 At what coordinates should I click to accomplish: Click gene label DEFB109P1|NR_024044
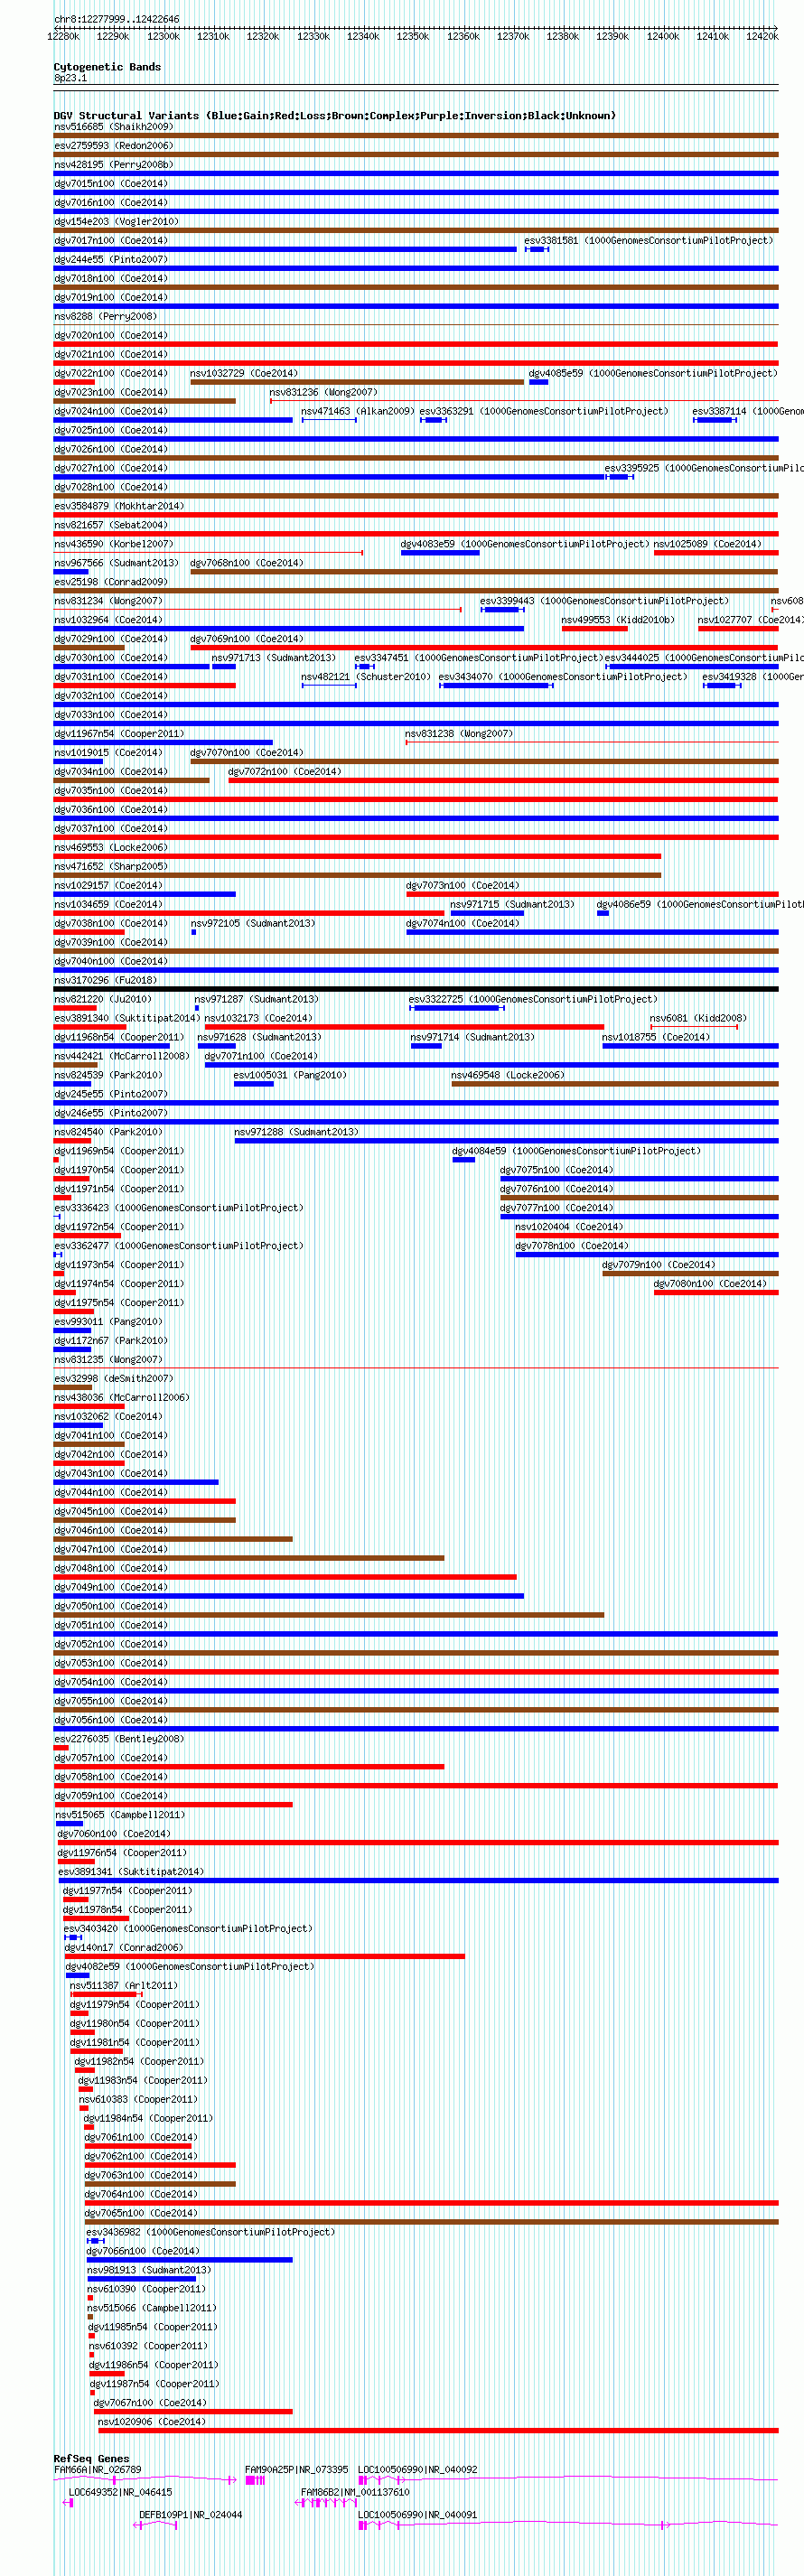[x=190, y=2515]
